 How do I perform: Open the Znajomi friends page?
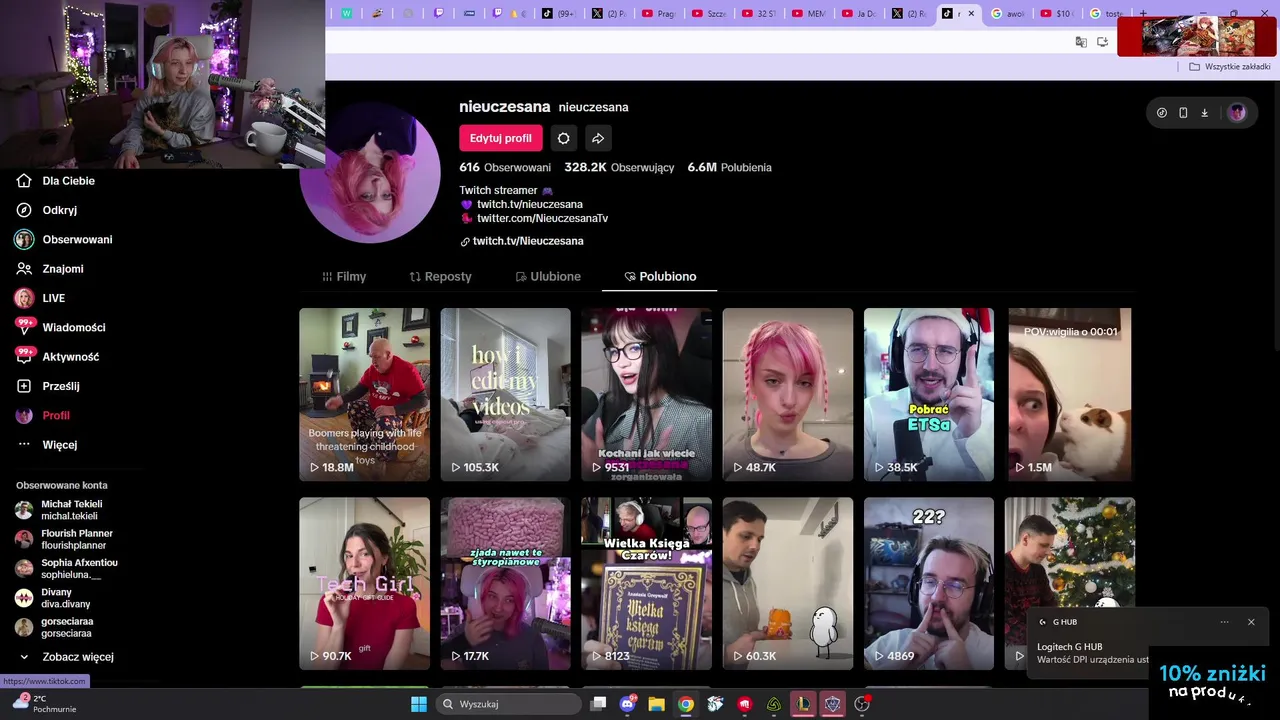click(50, 268)
